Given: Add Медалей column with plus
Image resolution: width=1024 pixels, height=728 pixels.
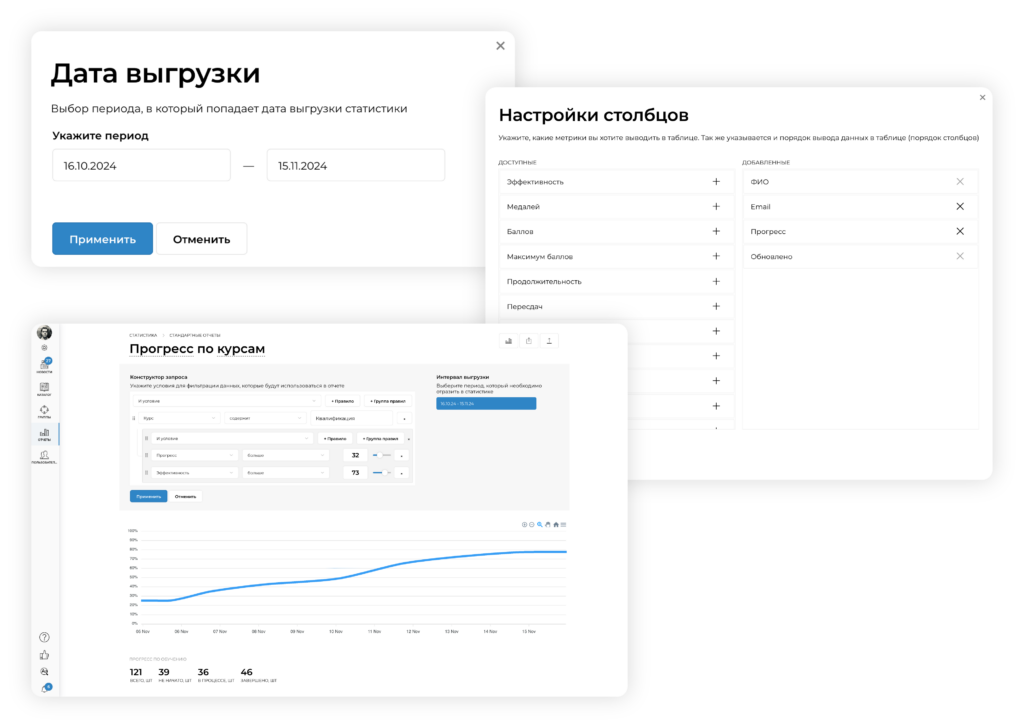Looking at the screenshot, I should click(716, 206).
